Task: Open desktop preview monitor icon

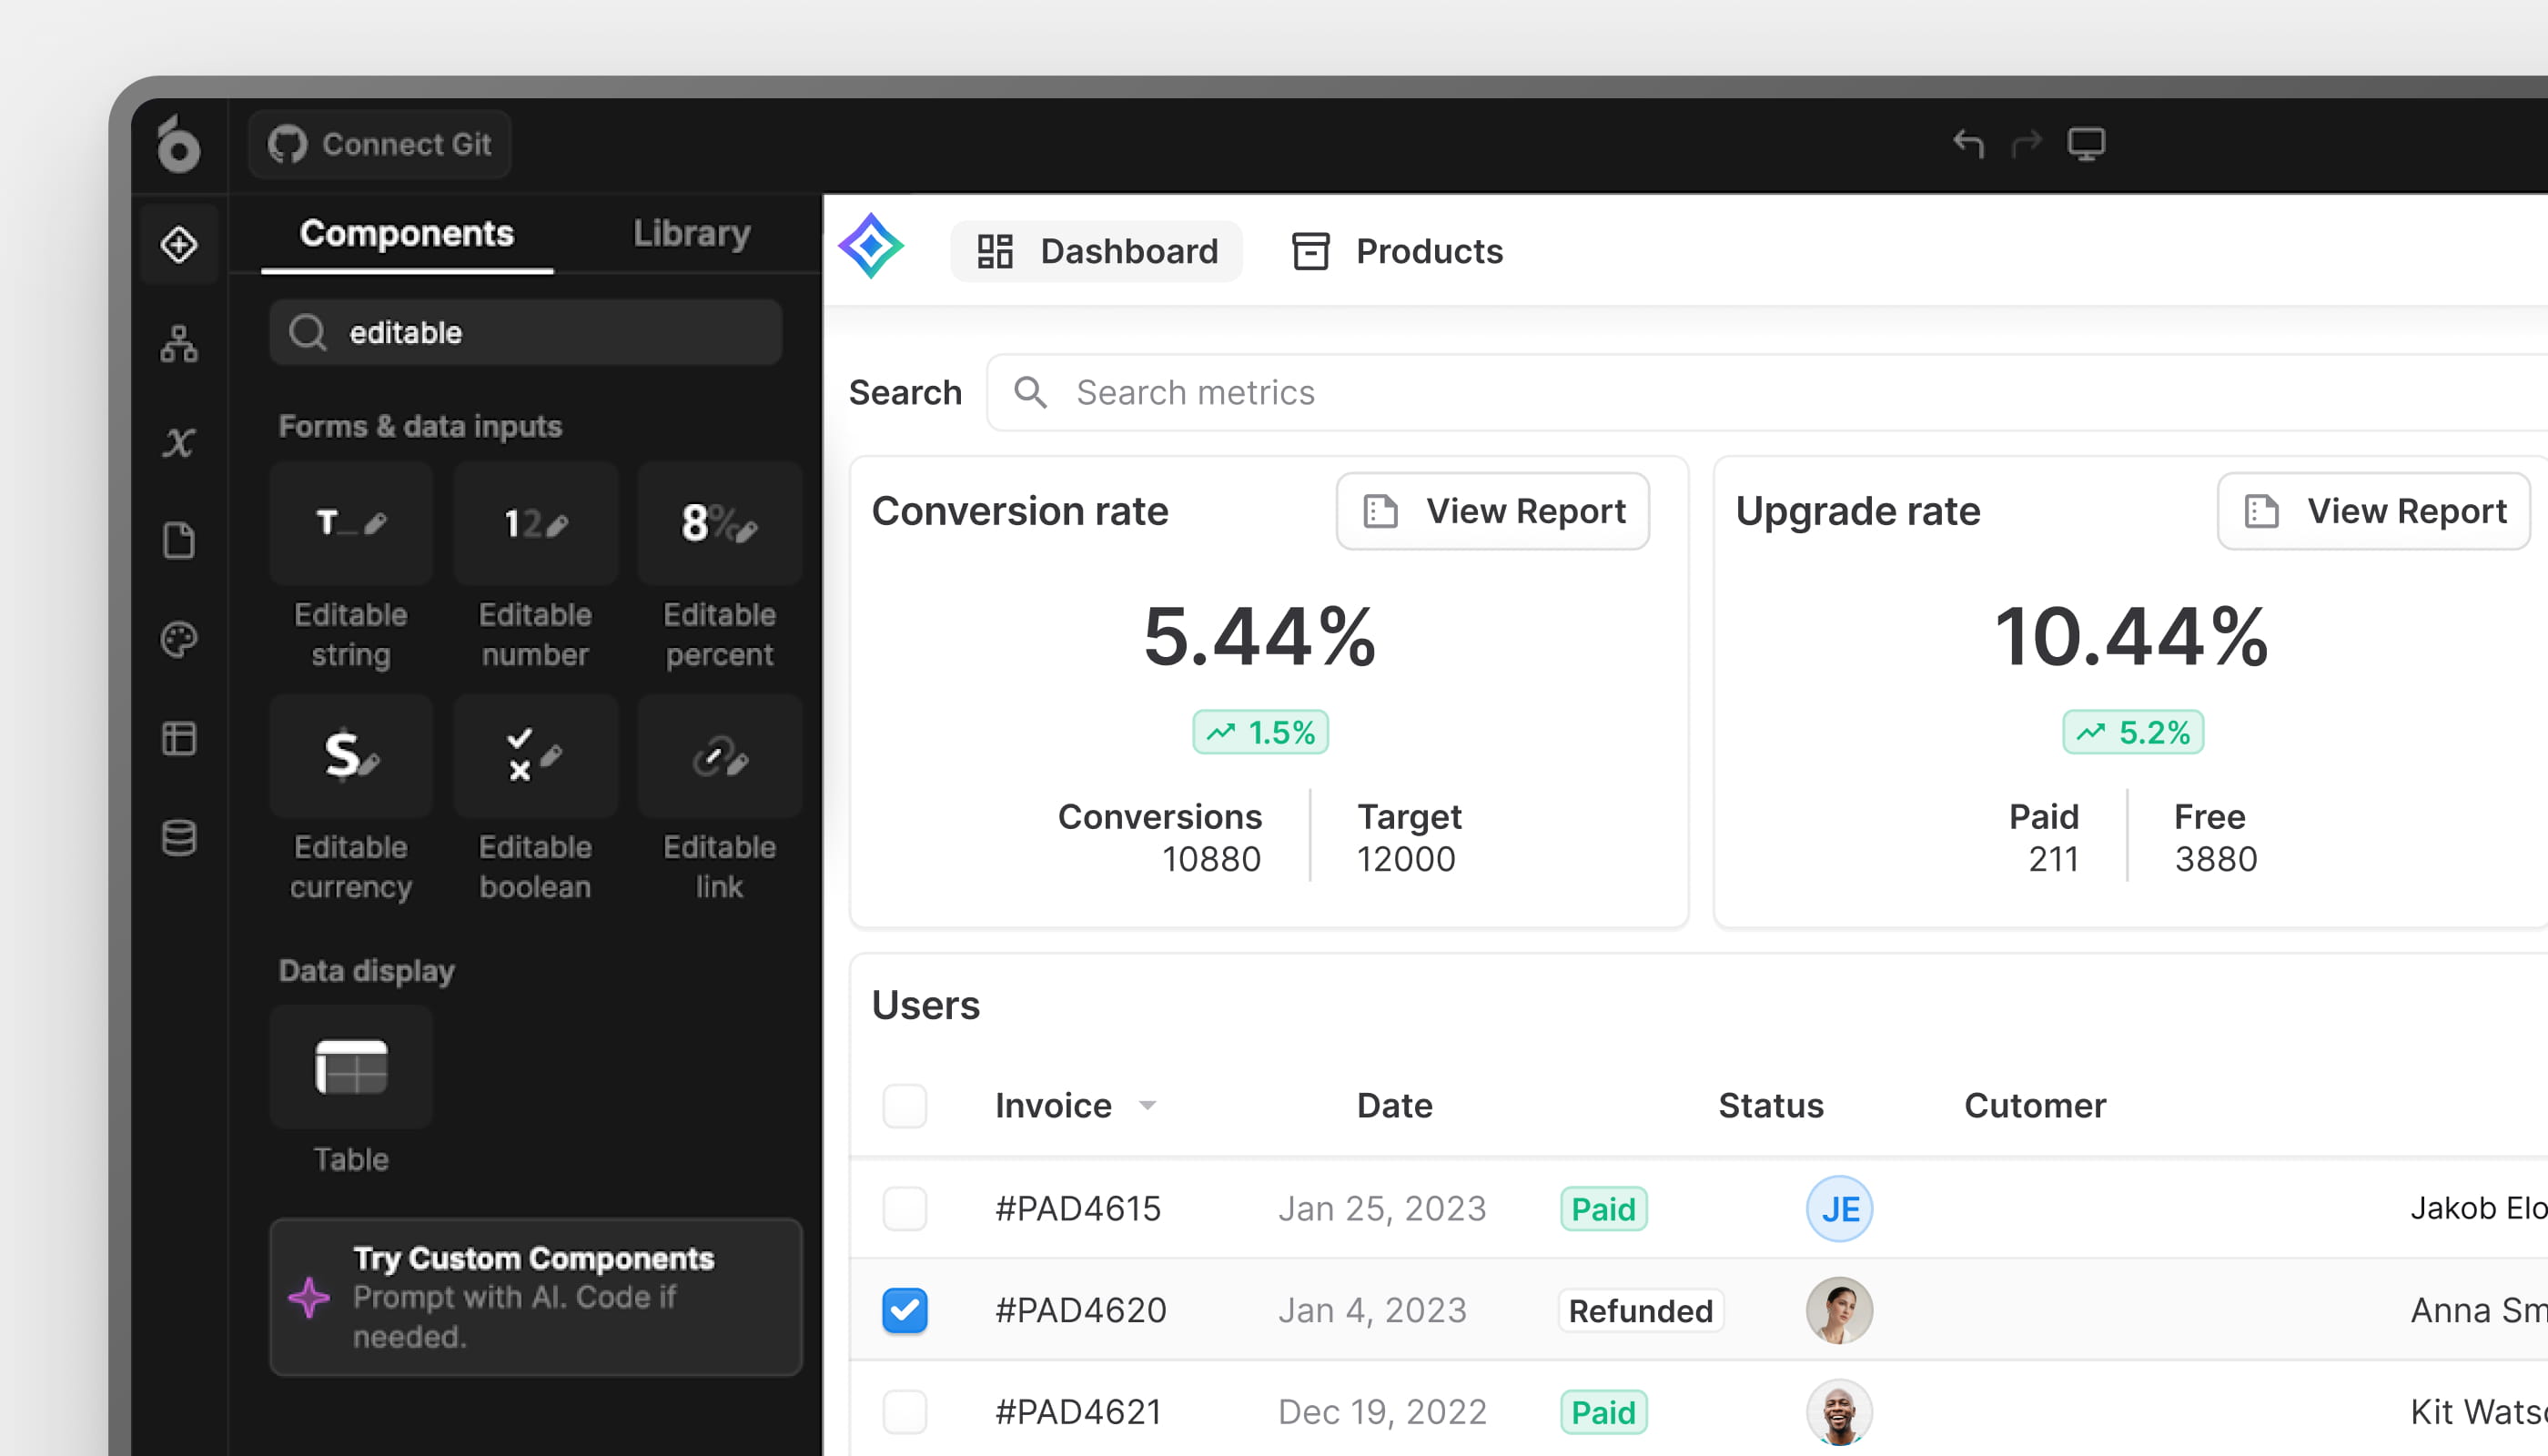Action: (x=2086, y=144)
